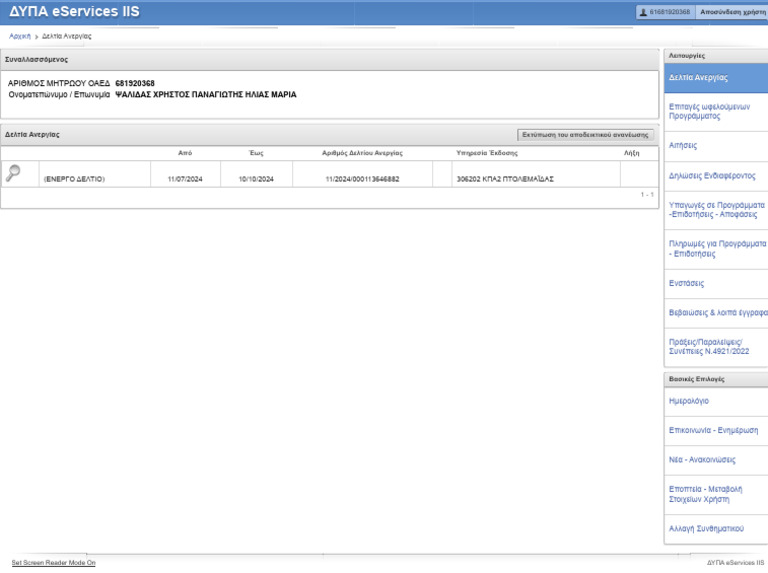The width and height of the screenshot is (768, 573).
Task: Click the Βασικές Επιλογές panel header
Action: 716,379
